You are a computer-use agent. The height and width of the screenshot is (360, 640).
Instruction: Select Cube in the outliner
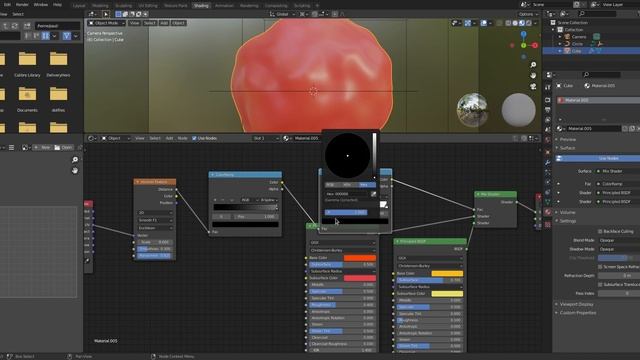pyautogui.click(x=576, y=51)
